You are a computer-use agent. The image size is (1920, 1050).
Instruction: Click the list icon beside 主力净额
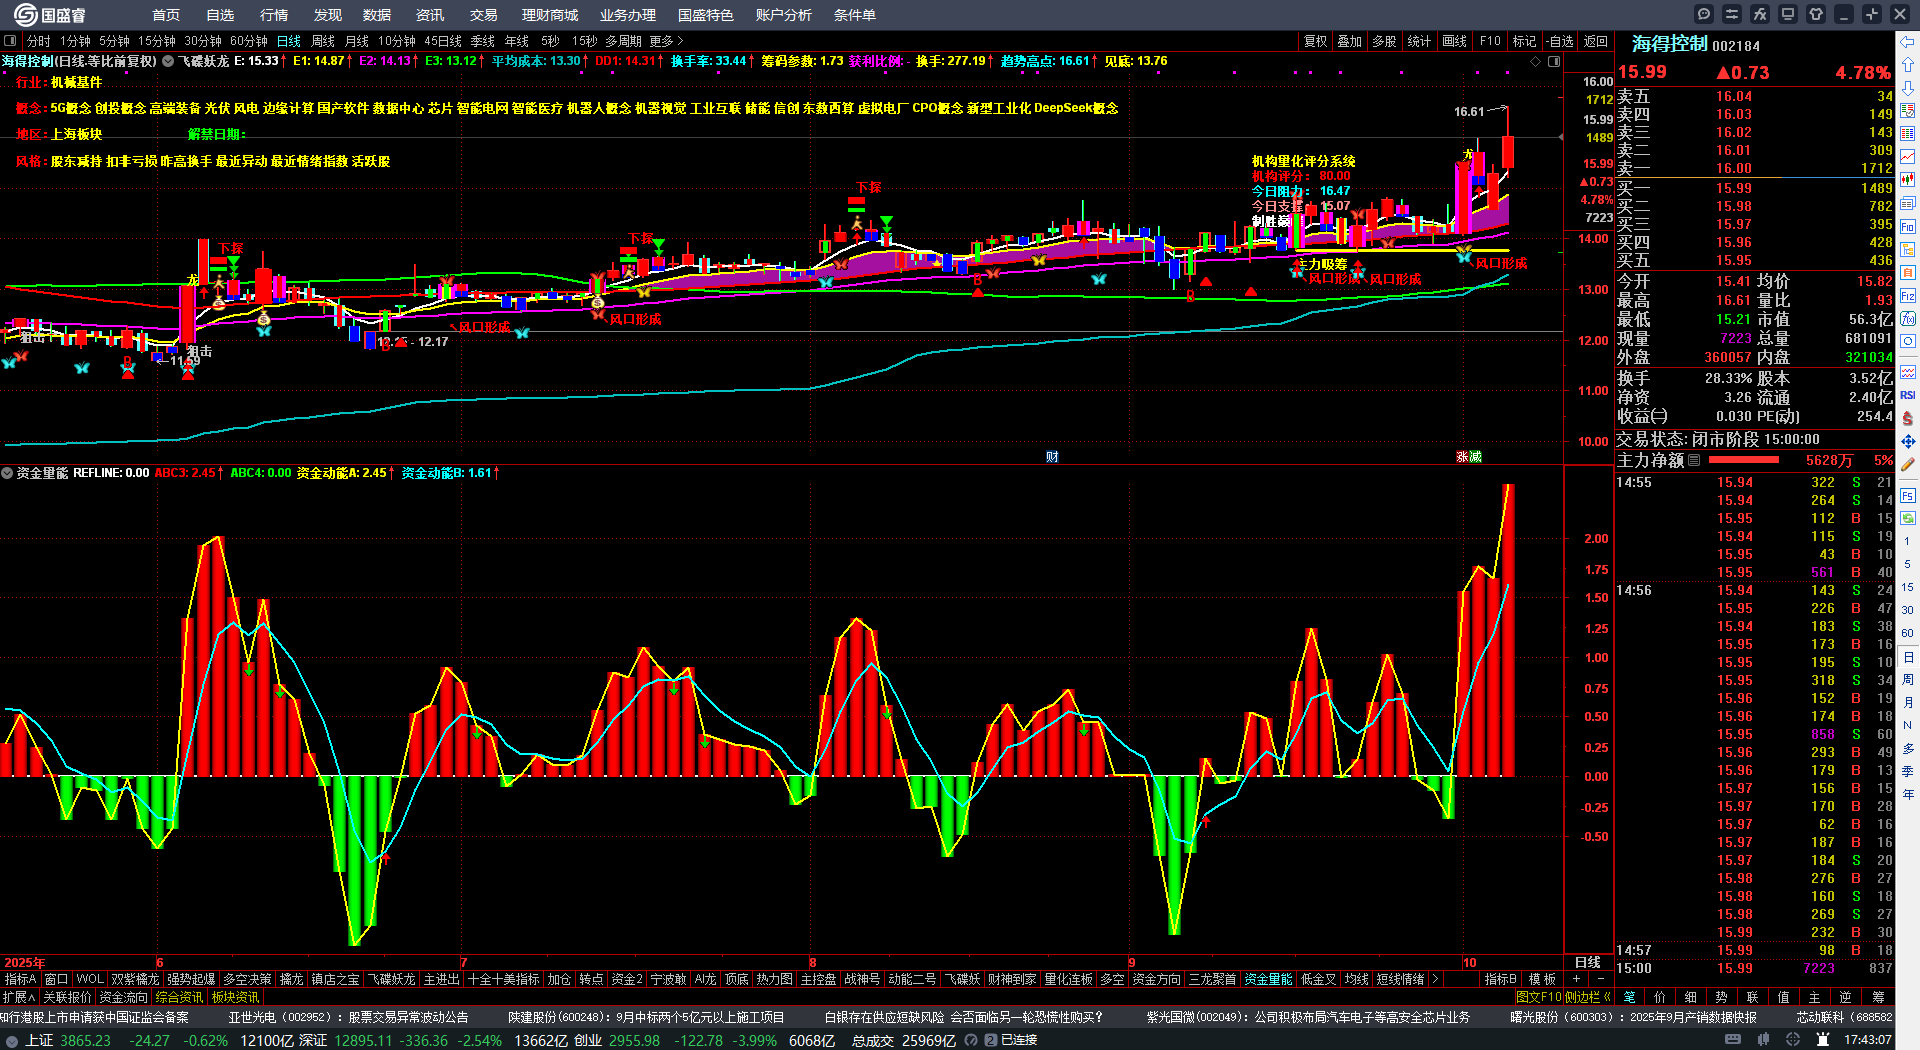point(1694,460)
